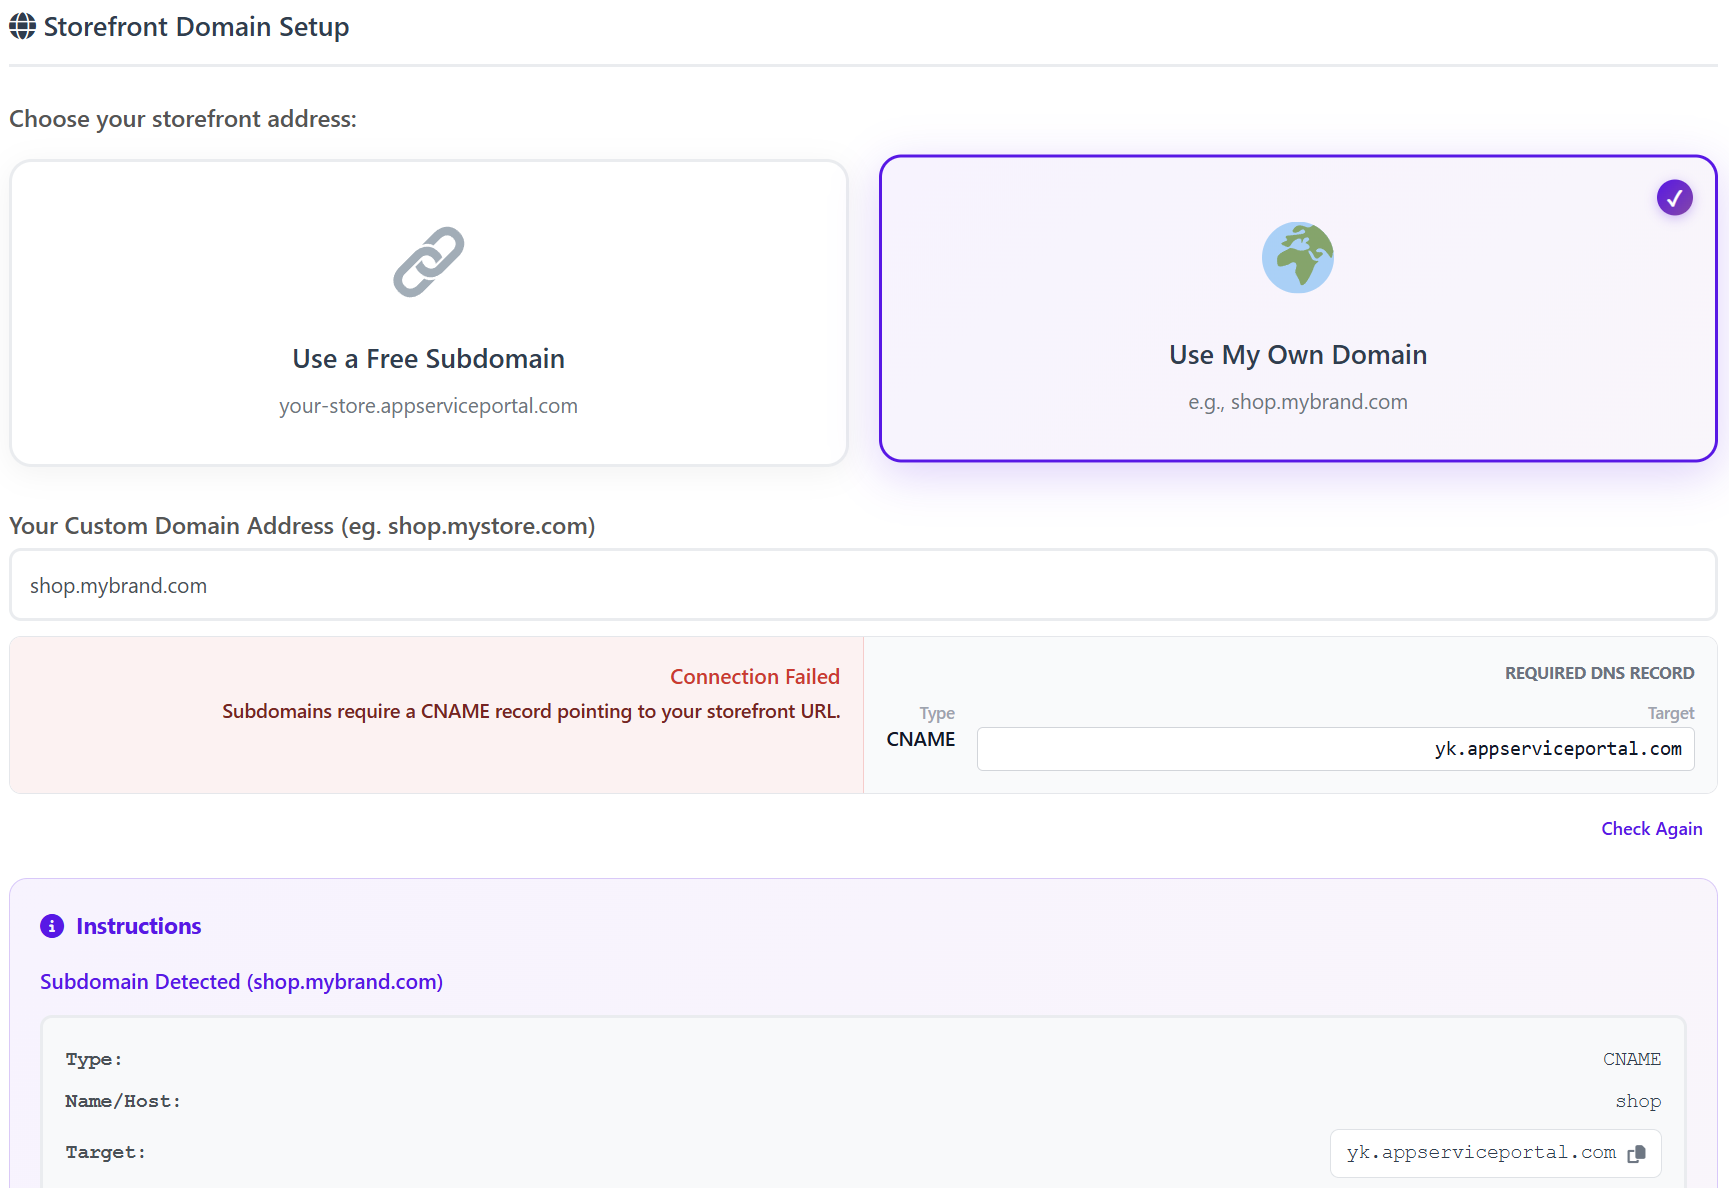Click the yk.appserviceportal.com target in Instructions
Screen dimensions: 1729x1188
[x=1480, y=1153]
